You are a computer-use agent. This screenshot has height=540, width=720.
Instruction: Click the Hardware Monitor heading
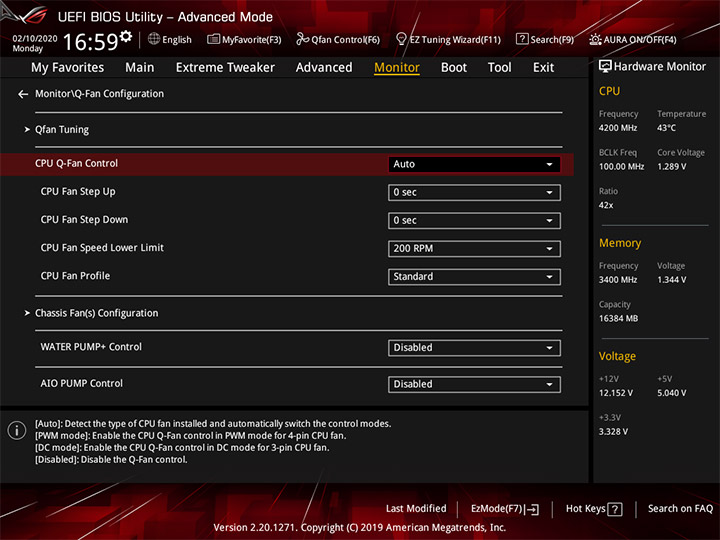tap(660, 67)
